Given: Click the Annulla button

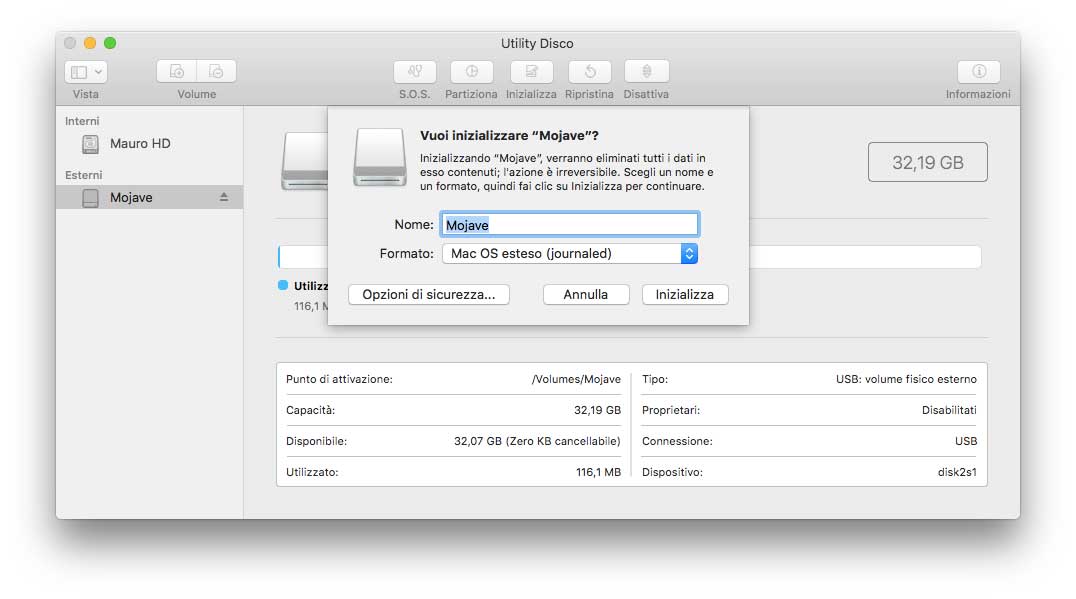Looking at the screenshot, I should coord(586,294).
